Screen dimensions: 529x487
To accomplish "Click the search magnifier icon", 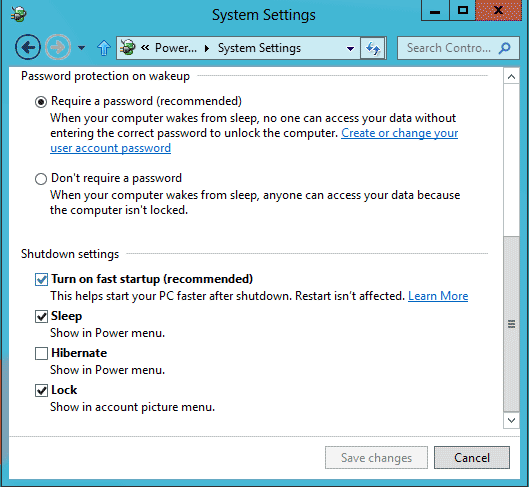I will click(x=504, y=48).
